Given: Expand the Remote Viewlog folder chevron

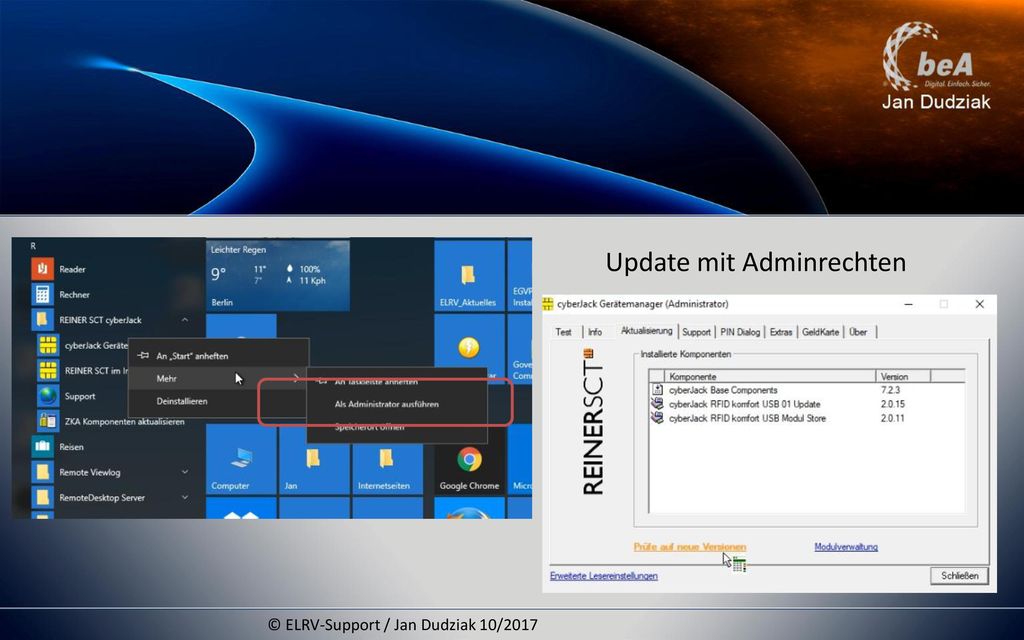Looking at the screenshot, I should 185,472.
